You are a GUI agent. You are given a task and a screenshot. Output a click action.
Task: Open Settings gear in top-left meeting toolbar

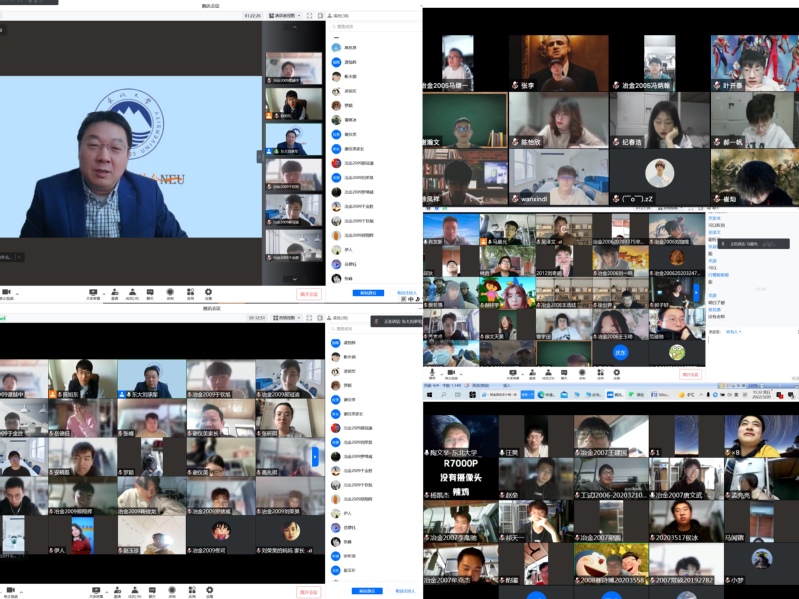tap(209, 293)
